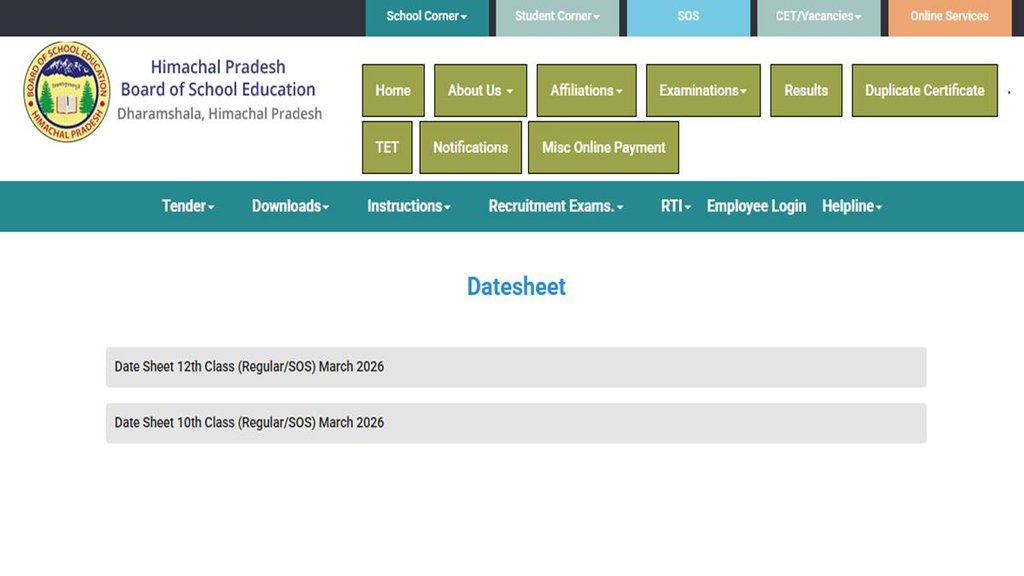
Task: Expand the Tender dropdown
Action: 187,207
